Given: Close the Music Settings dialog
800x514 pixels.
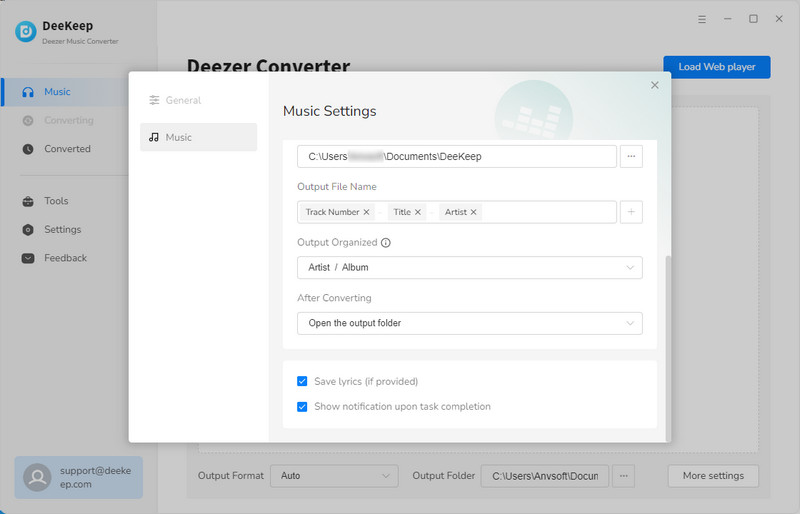Looking at the screenshot, I should click(655, 85).
